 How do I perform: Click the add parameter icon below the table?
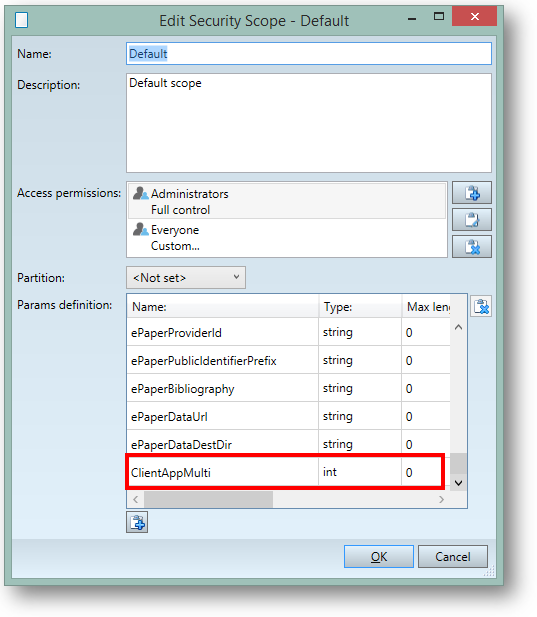tap(137, 522)
